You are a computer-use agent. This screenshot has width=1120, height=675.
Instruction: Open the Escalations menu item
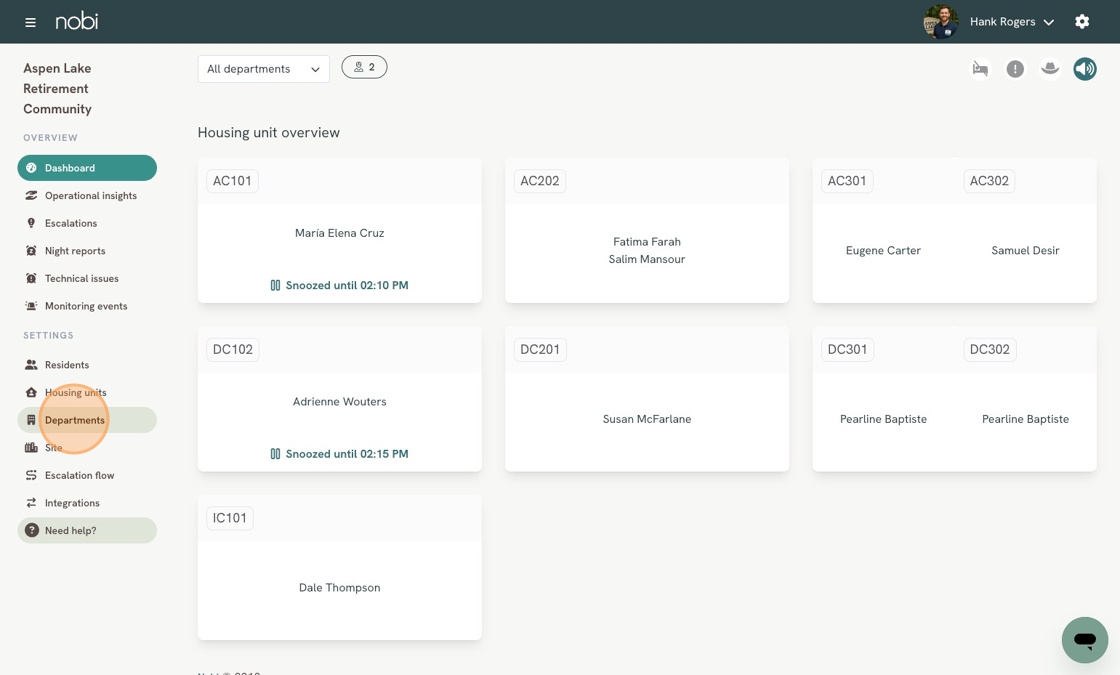(71, 223)
